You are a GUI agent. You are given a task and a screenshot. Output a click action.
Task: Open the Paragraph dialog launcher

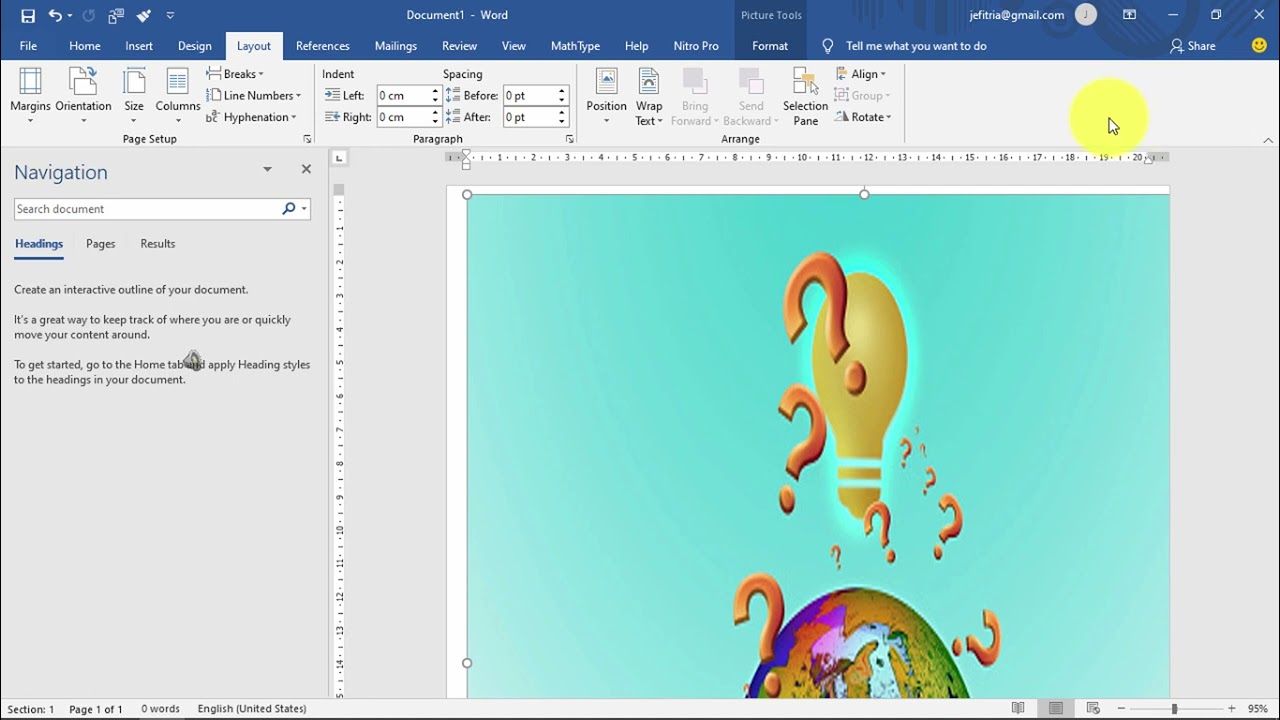tap(569, 139)
